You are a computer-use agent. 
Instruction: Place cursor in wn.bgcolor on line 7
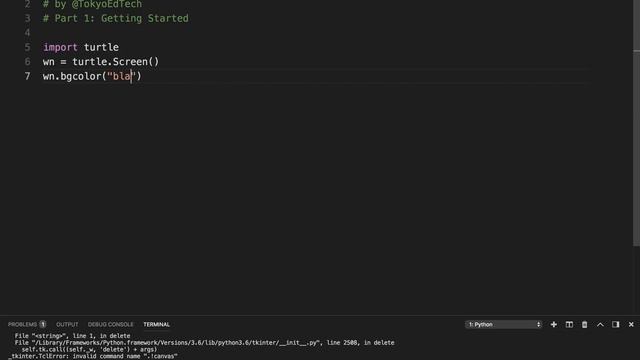72,76
